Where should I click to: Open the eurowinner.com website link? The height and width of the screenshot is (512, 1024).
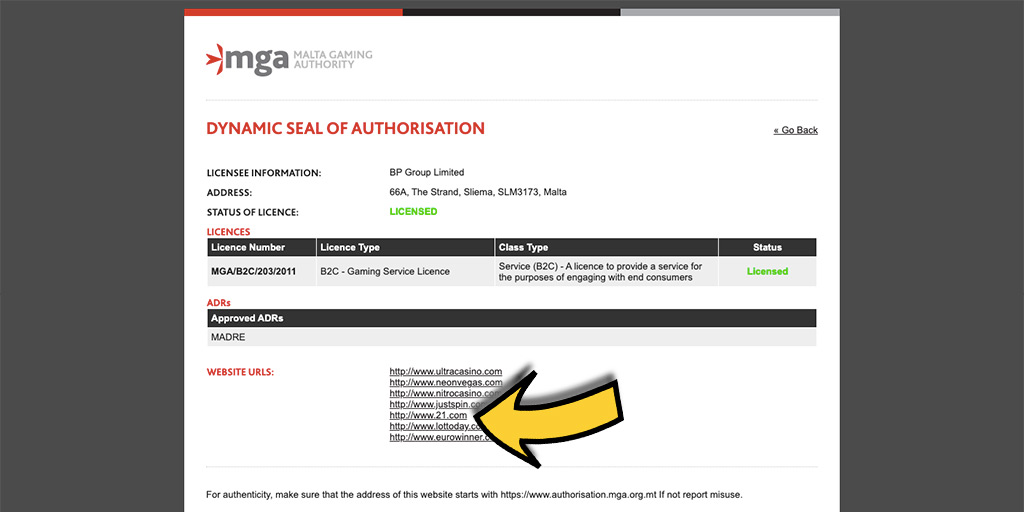[x=440, y=438]
